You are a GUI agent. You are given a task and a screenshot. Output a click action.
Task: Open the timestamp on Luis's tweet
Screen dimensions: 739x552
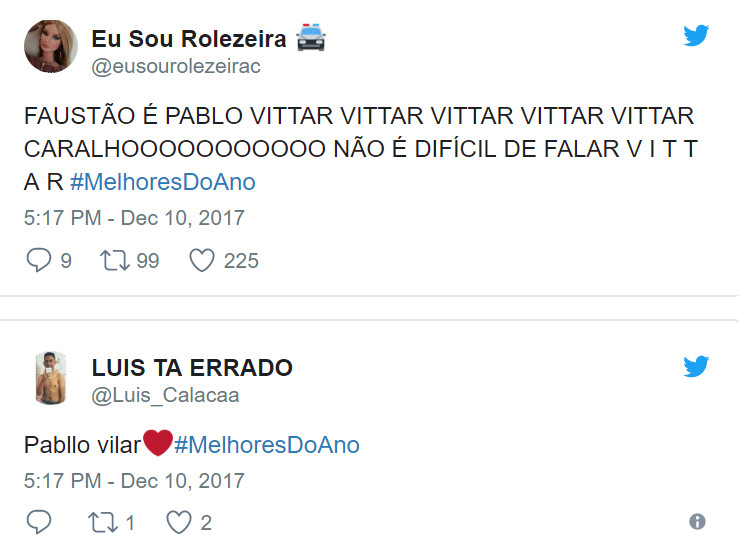pos(134,480)
